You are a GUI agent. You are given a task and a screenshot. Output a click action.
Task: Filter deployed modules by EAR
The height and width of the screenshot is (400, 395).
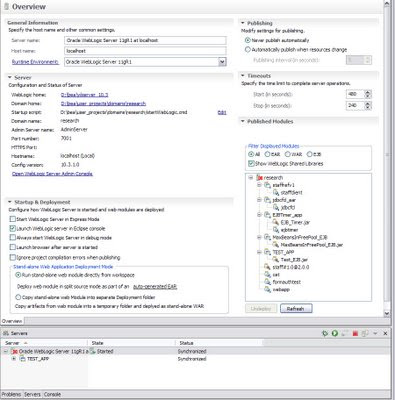[267, 154]
